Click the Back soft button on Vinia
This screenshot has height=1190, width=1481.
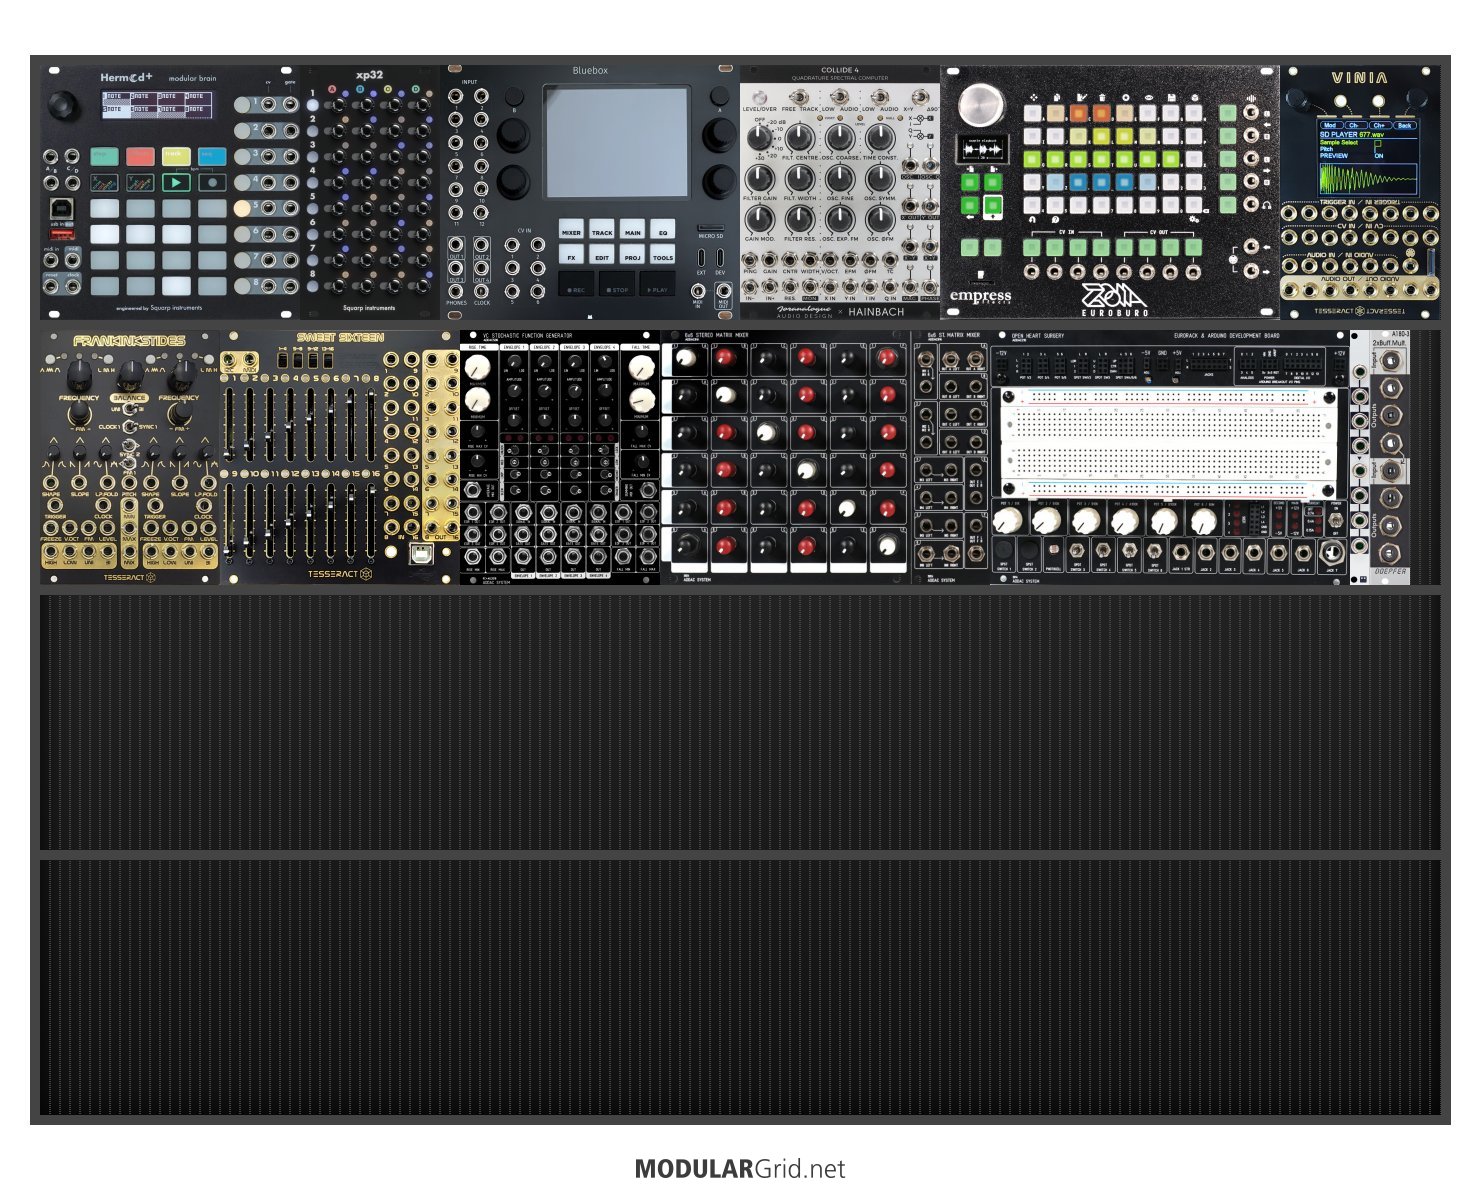(x=1404, y=126)
